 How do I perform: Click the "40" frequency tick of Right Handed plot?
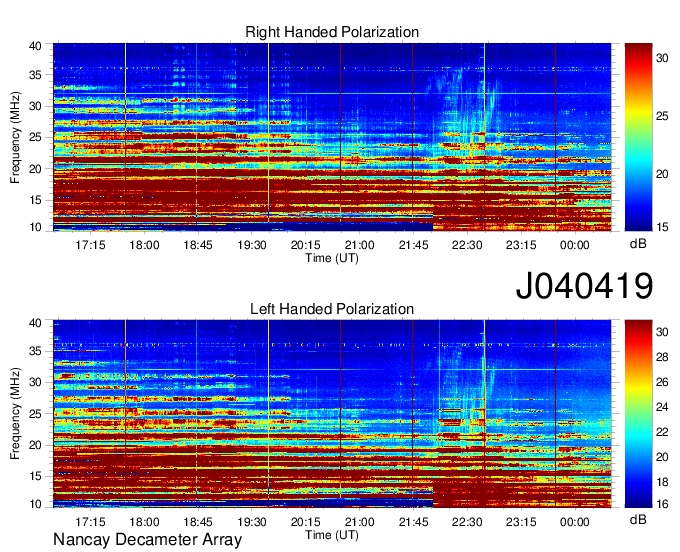click(x=35, y=46)
